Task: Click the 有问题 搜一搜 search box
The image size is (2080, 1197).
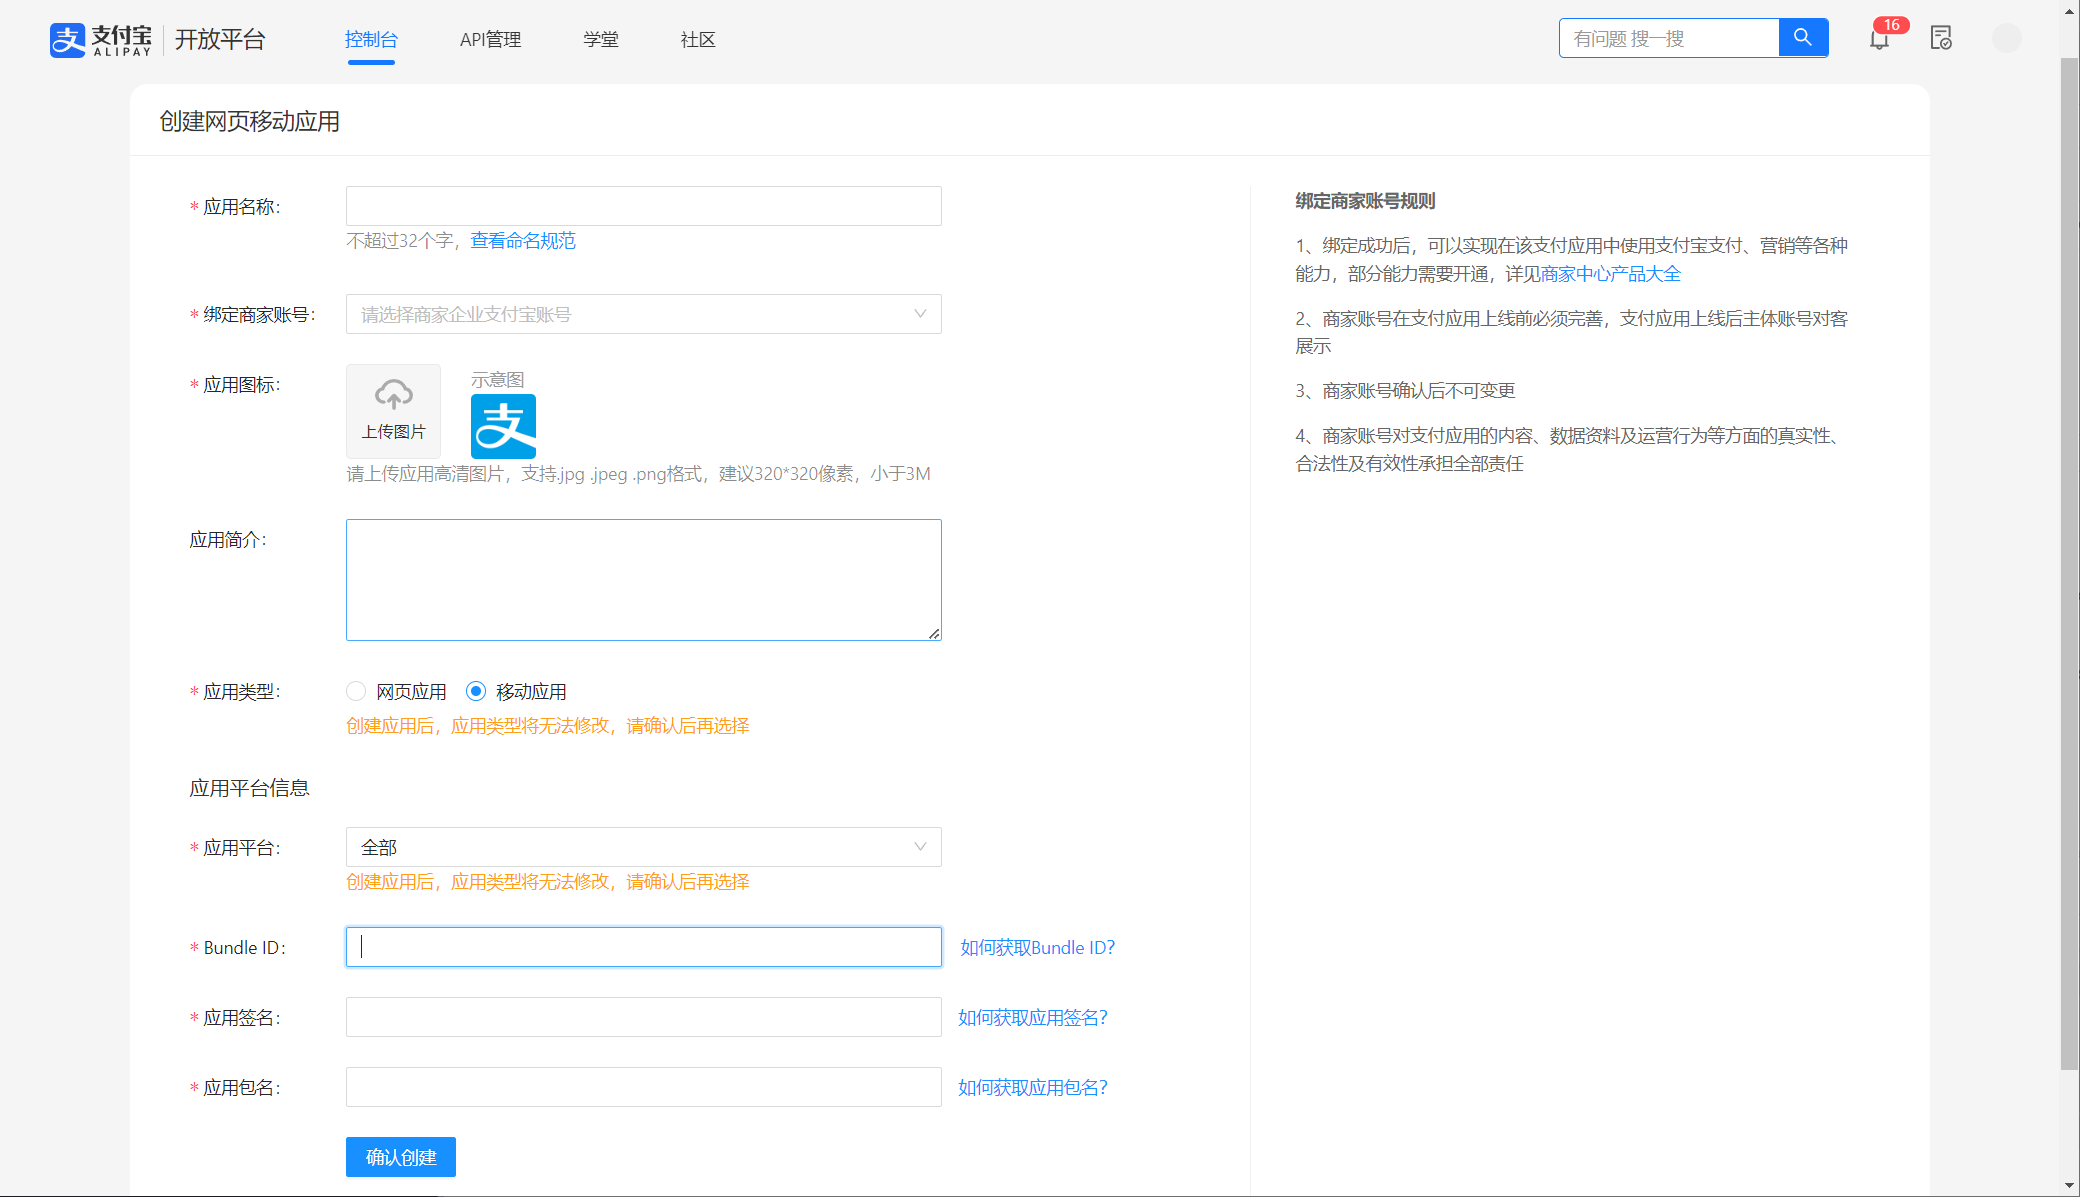Action: (x=1669, y=38)
